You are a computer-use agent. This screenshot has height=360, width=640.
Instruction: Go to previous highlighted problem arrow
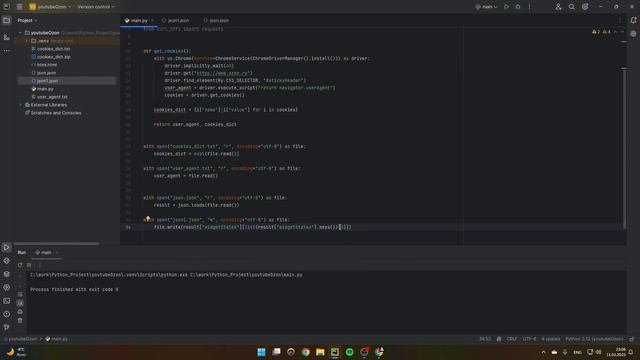616,32
